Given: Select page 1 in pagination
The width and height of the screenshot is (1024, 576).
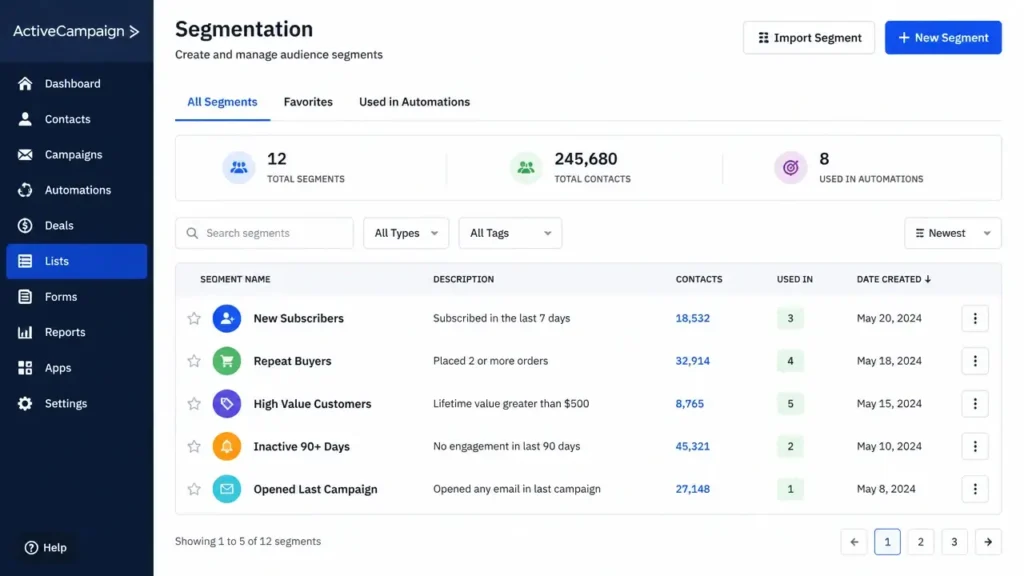Looking at the screenshot, I should [x=887, y=541].
